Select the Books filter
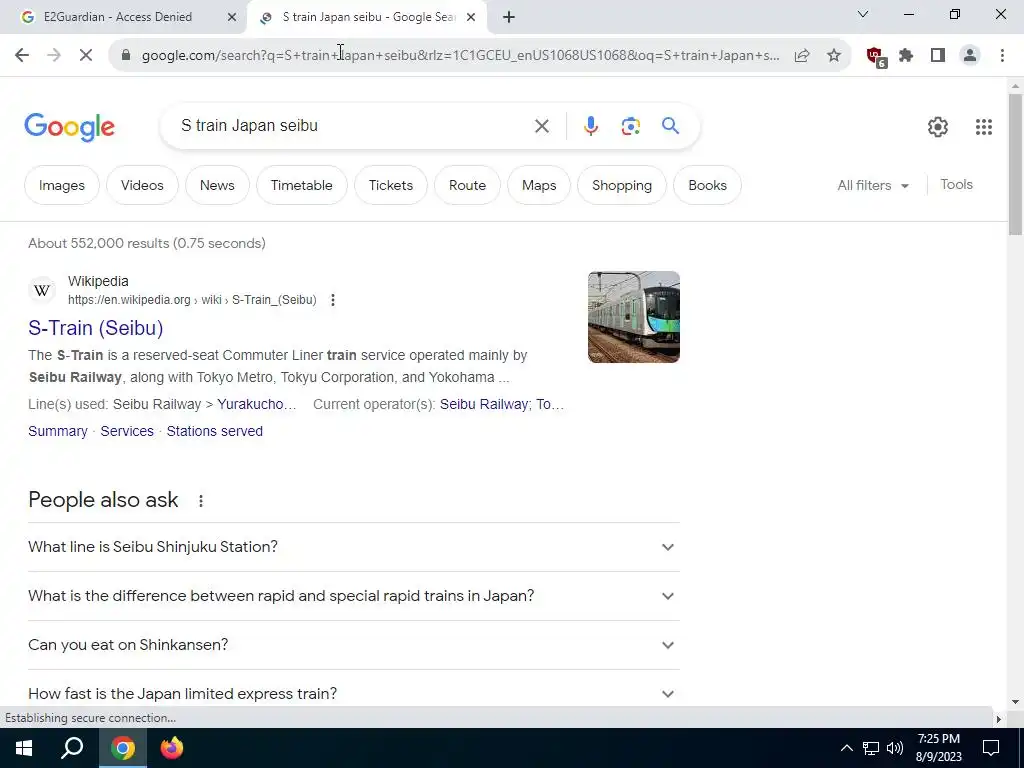Screen dimensions: 1024x768 point(707,185)
